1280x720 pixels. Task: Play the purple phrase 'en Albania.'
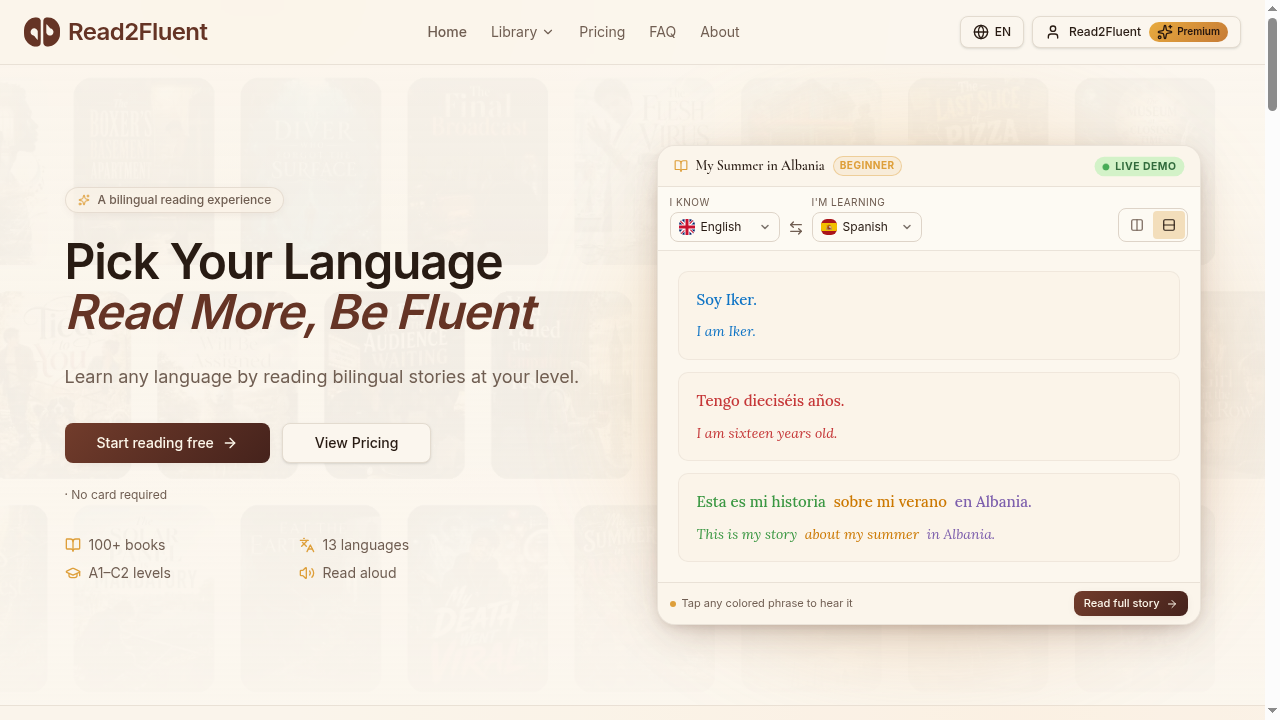pyautogui.click(x=993, y=502)
